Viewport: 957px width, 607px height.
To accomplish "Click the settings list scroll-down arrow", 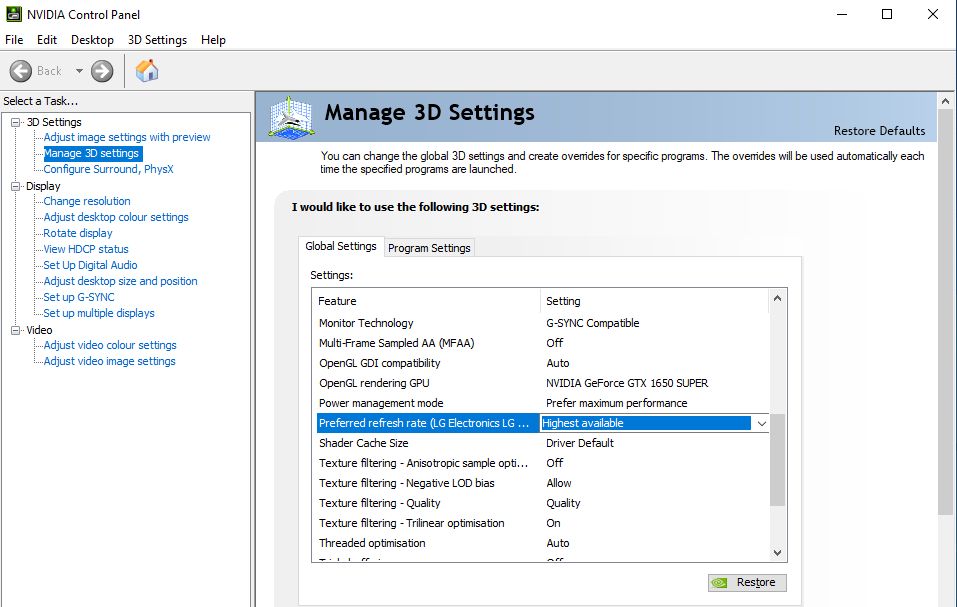I will click(778, 552).
